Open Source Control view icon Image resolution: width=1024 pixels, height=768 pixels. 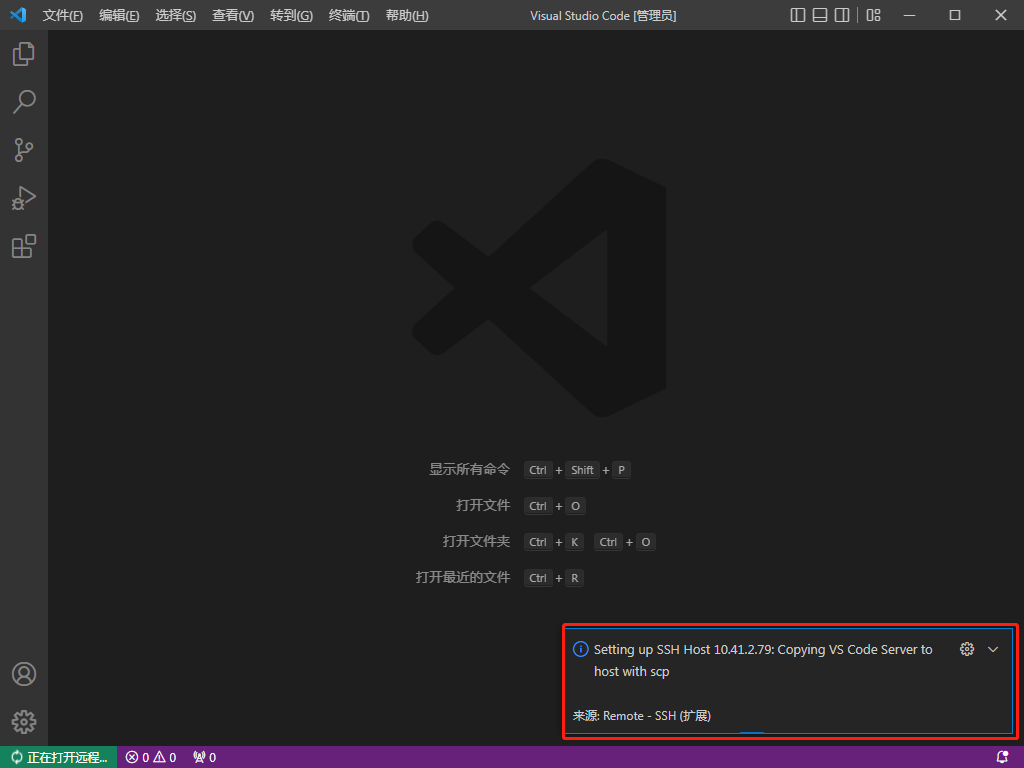point(24,150)
